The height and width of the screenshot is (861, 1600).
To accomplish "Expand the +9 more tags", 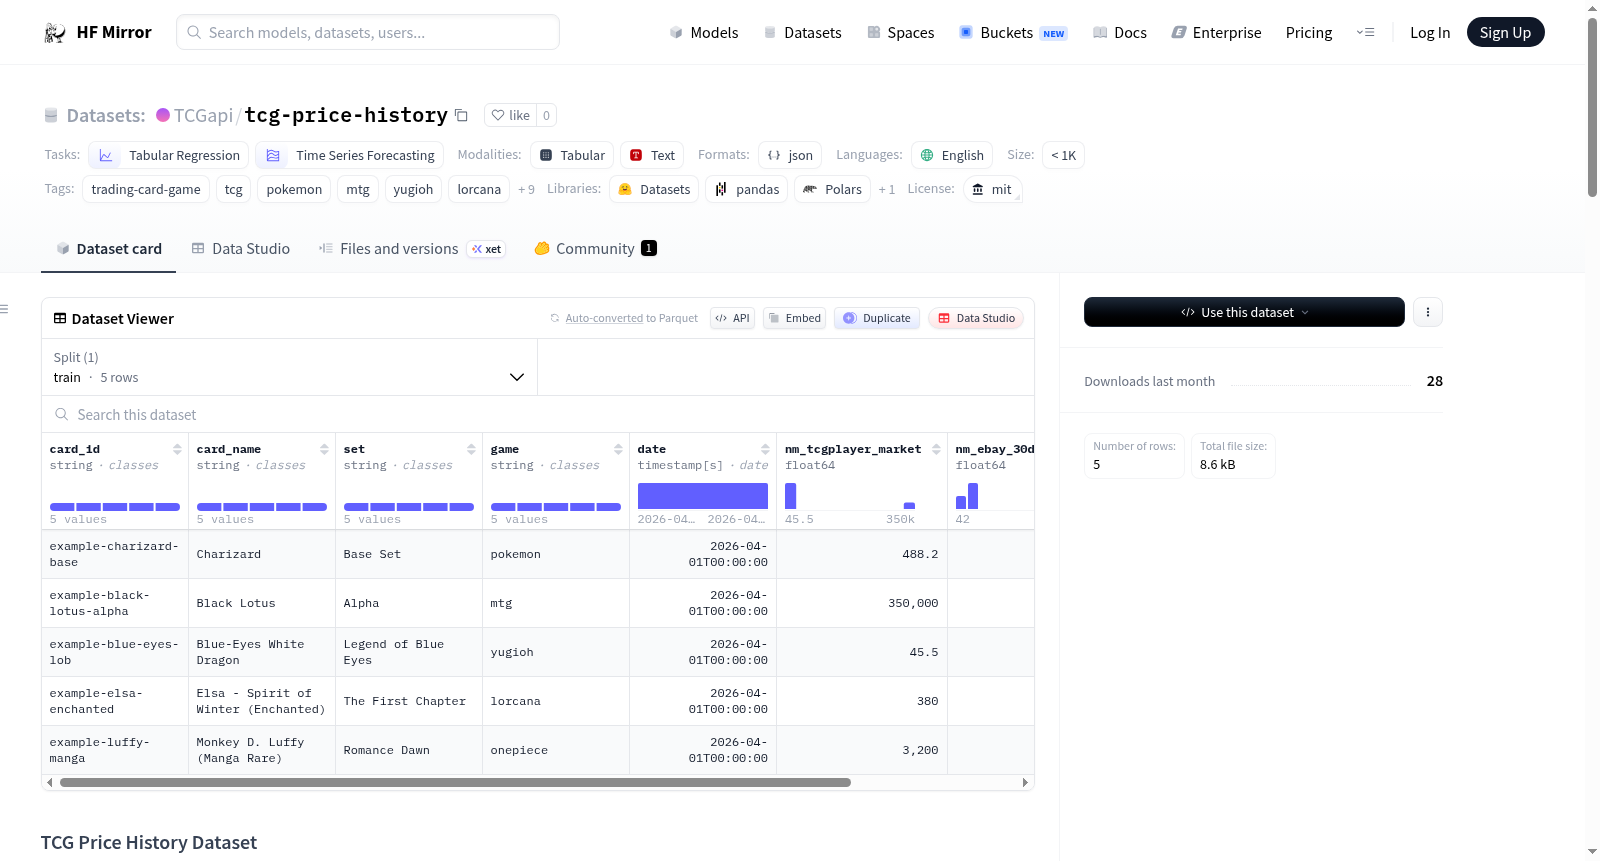I will pyautogui.click(x=526, y=189).
